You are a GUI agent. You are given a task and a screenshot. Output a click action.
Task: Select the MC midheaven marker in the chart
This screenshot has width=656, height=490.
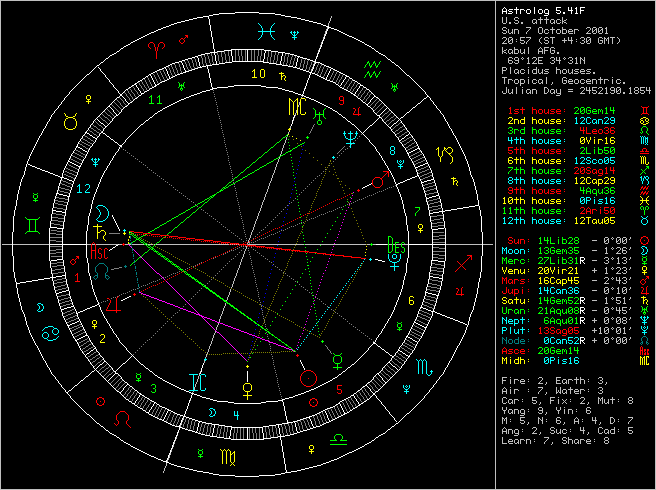[x=297, y=107]
